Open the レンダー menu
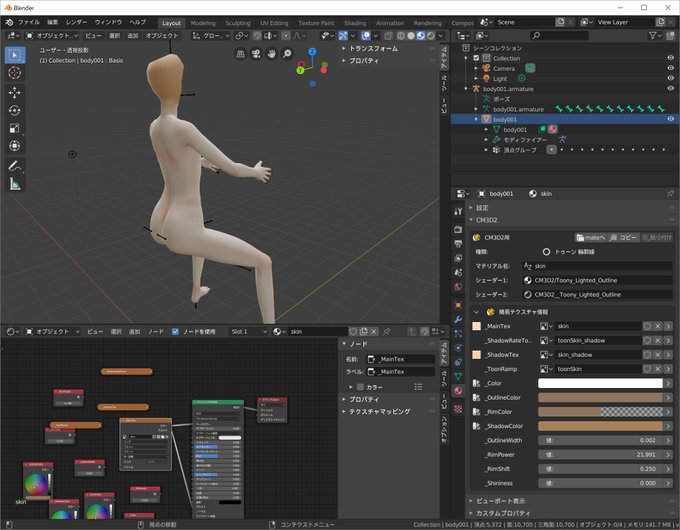The width and height of the screenshot is (680, 530). [x=76, y=22]
